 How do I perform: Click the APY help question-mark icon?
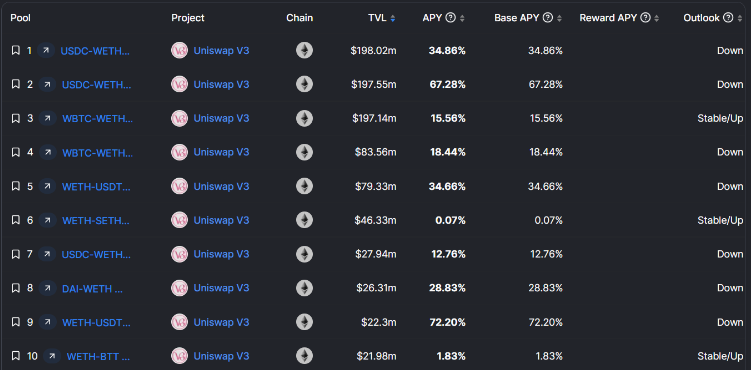coord(450,18)
